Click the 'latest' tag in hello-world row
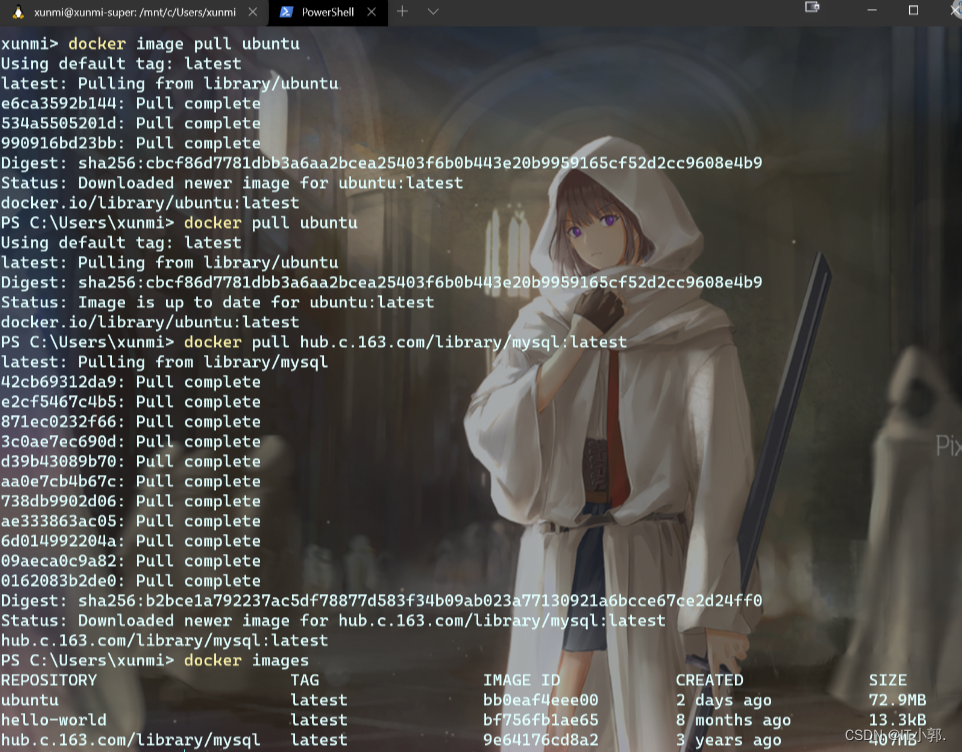This screenshot has height=752, width=962. point(319,719)
